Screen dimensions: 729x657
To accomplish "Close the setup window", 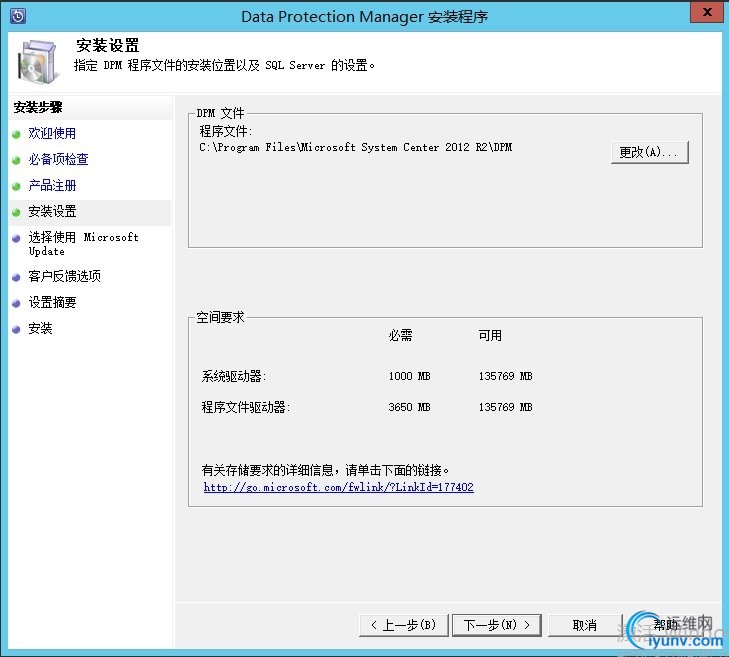I will pos(707,12).
